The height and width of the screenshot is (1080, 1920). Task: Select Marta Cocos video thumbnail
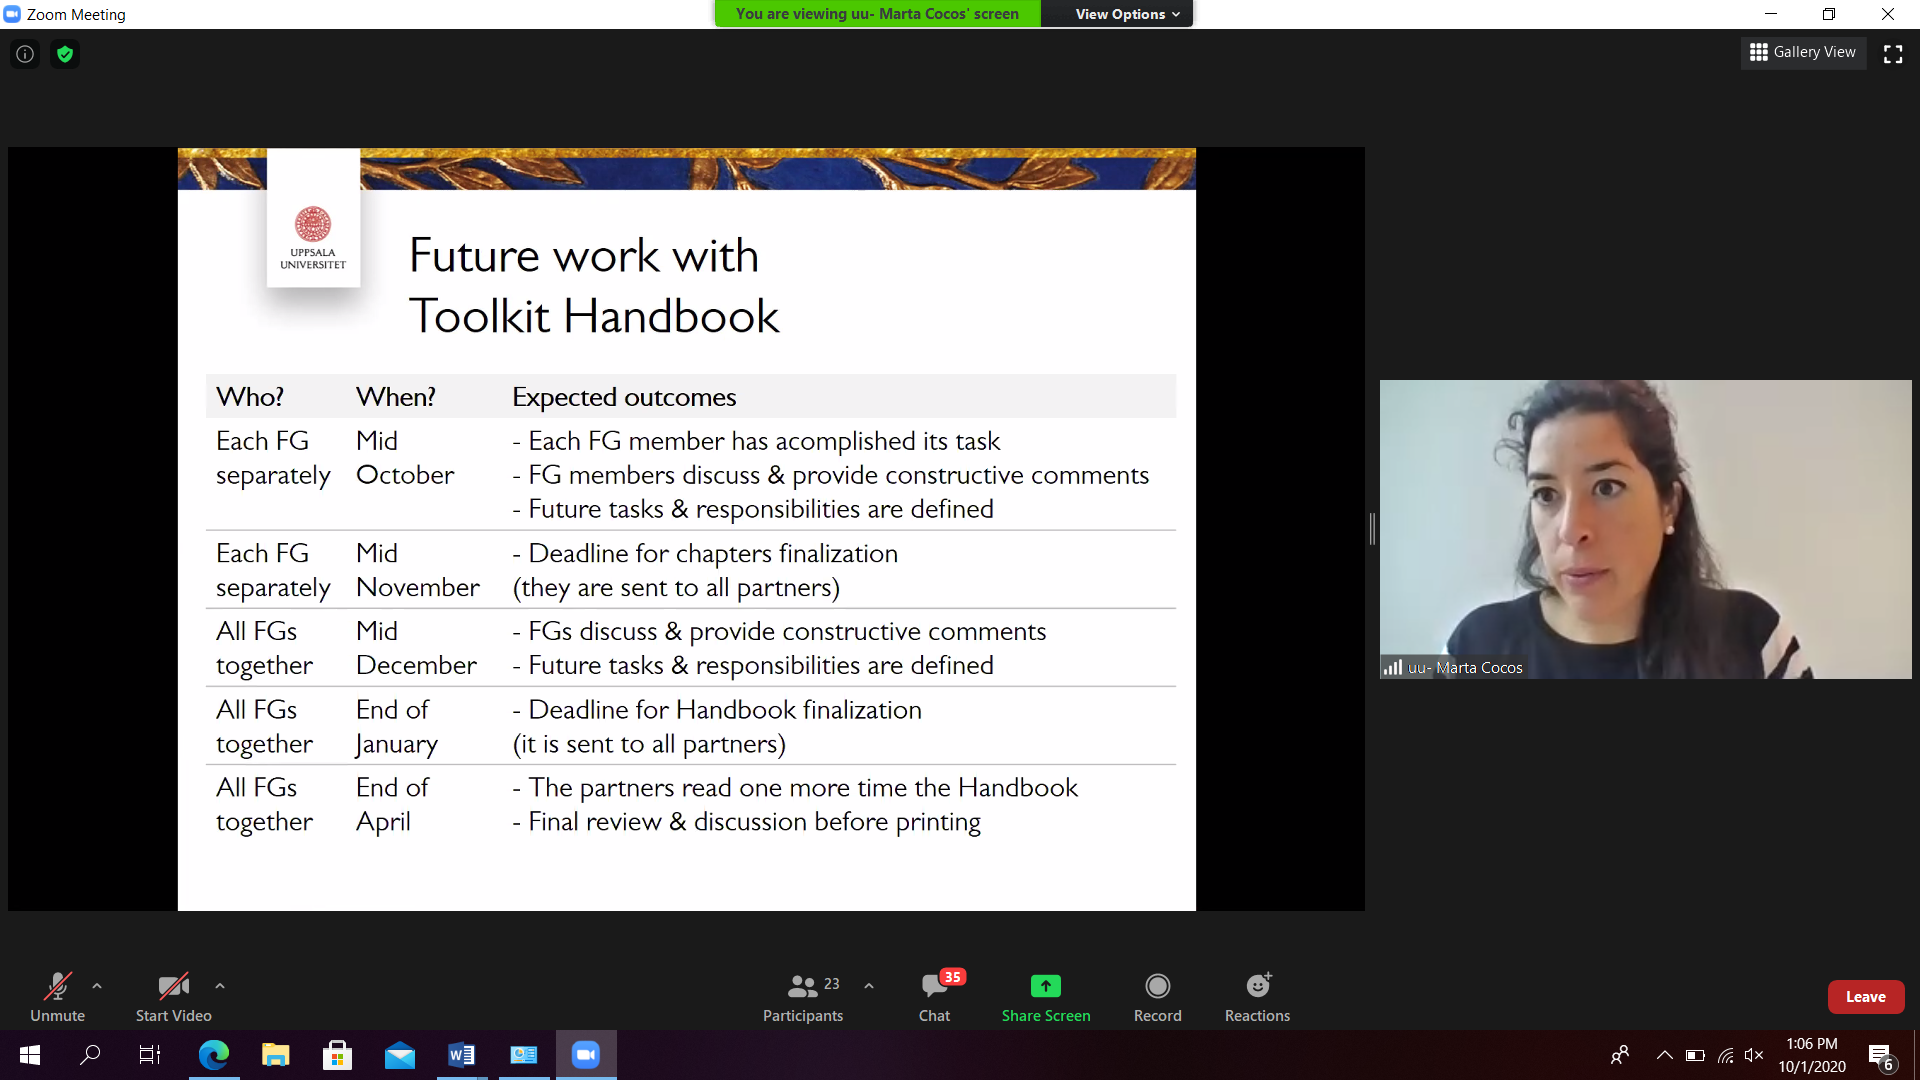[1645, 529]
